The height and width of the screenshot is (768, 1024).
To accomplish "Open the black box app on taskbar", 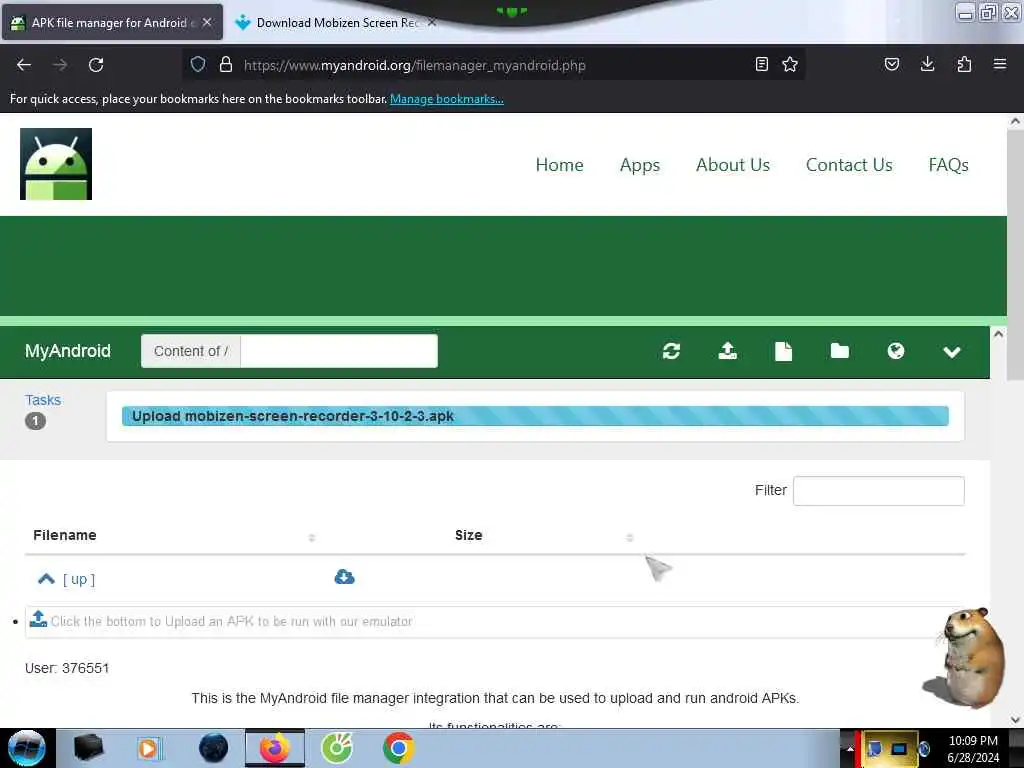I will click(88, 748).
